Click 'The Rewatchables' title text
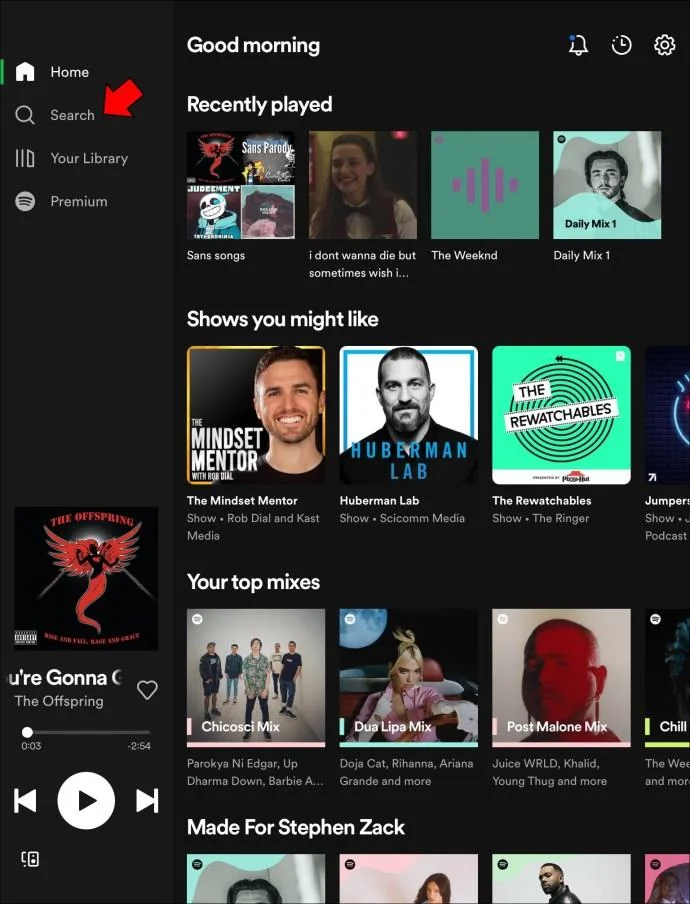The width and height of the screenshot is (690, 904). click(542, 500)
